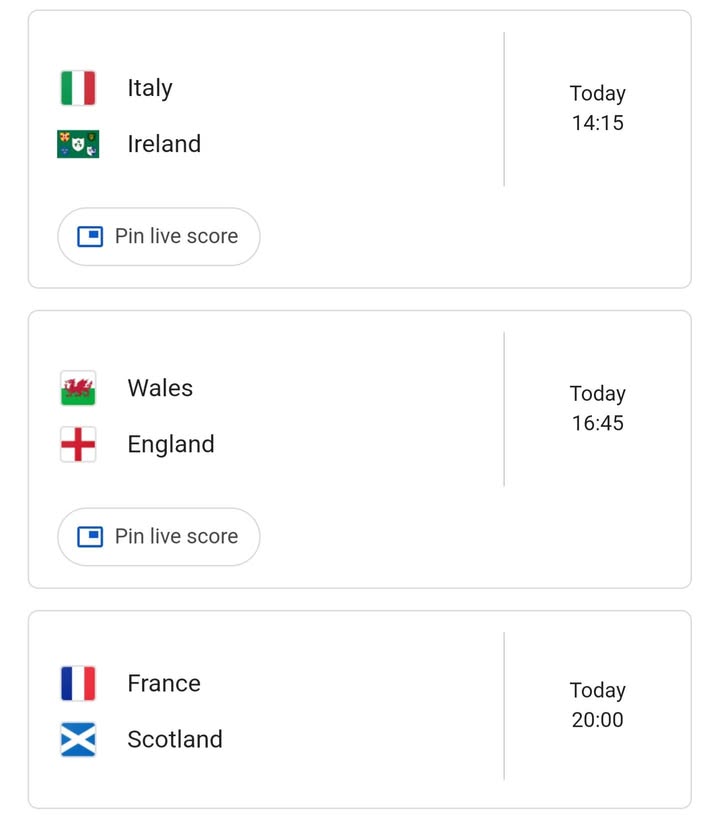Open the Ireland team name
This screenshot has height=815, width=720.
pos(164,144)
